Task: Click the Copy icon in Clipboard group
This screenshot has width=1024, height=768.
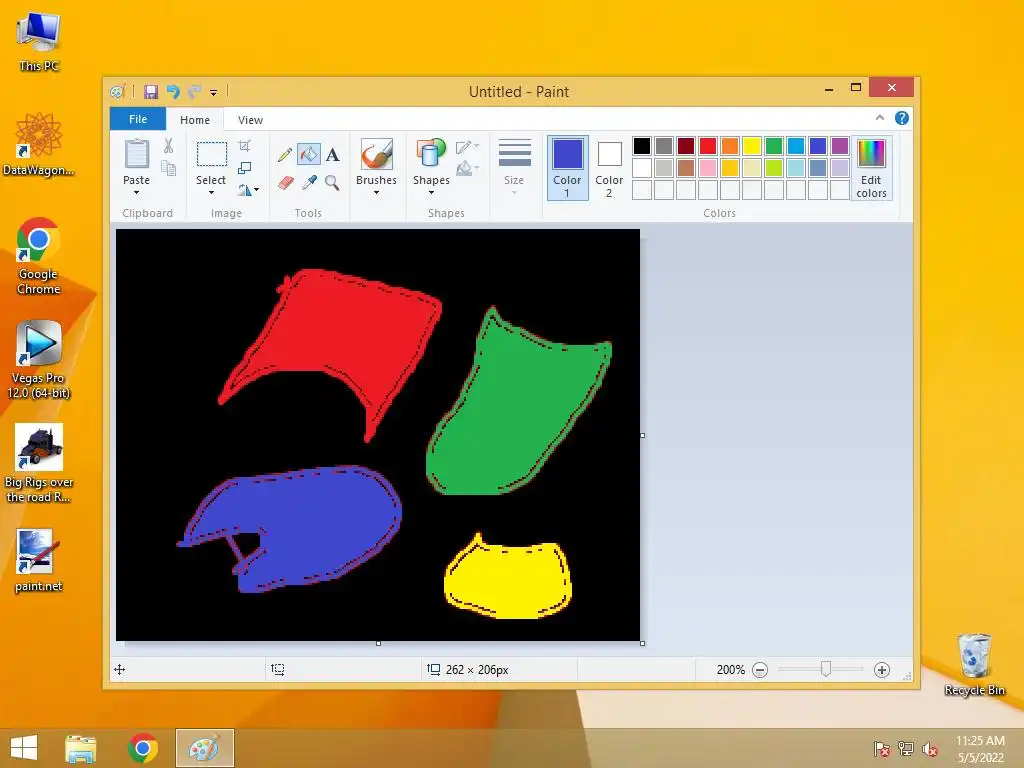Action: pos(168,168)
